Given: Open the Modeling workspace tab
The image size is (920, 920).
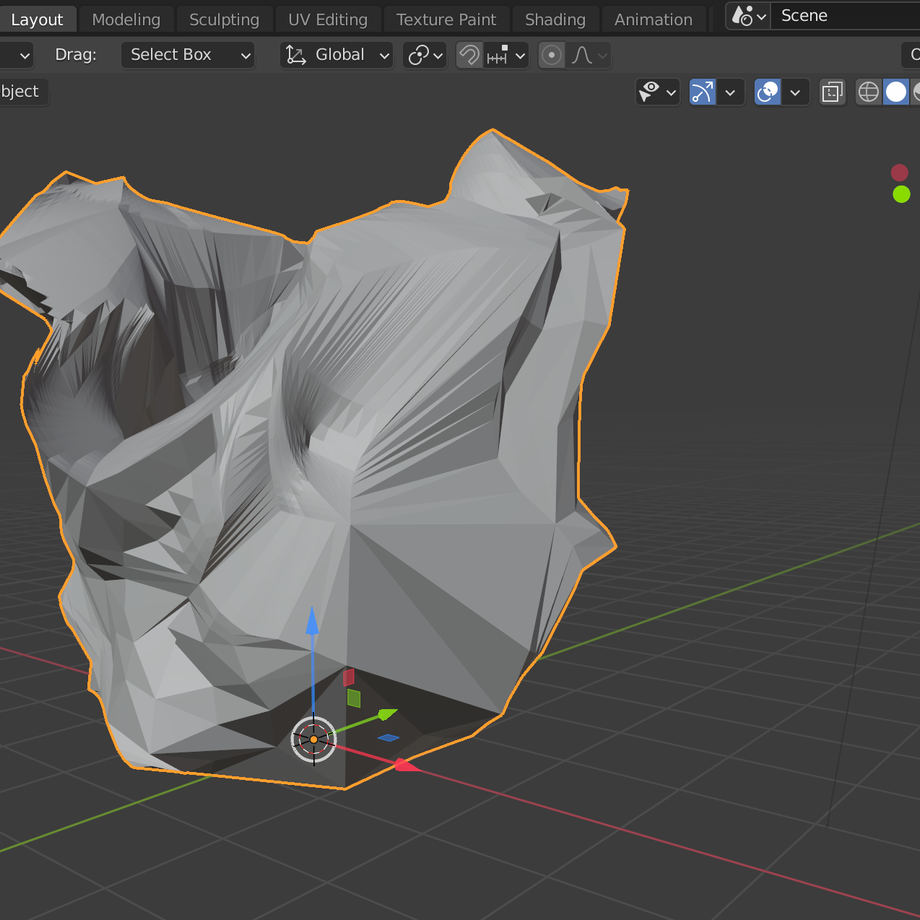Looking at the screenshot, I should pyautogui.click(x=126, y=19).
